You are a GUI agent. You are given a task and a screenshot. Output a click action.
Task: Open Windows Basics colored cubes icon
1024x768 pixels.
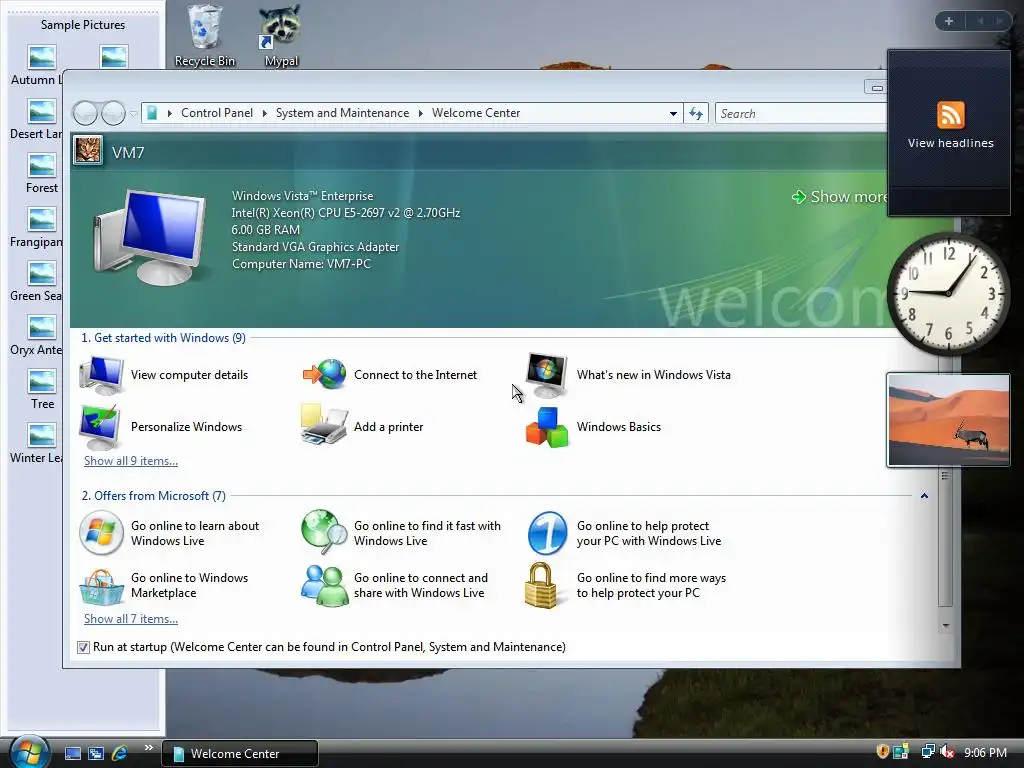click(547, 427)
